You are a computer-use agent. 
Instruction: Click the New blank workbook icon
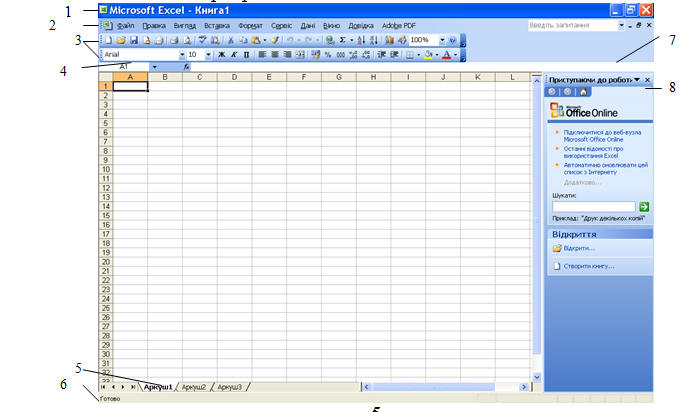(108, 40)
